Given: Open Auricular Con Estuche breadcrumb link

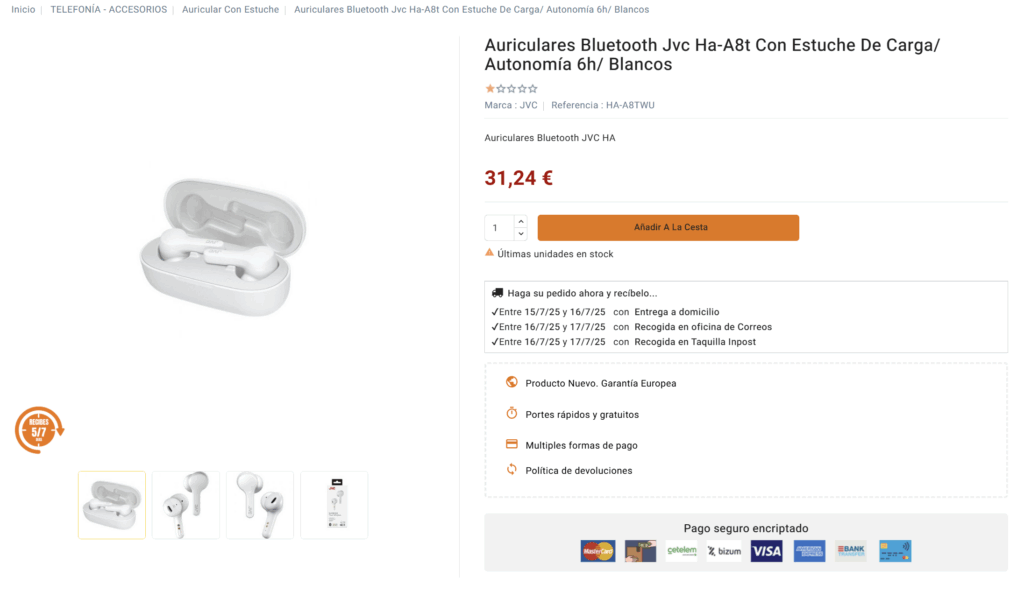Looking at the screenshot, I should coord(230,10).
